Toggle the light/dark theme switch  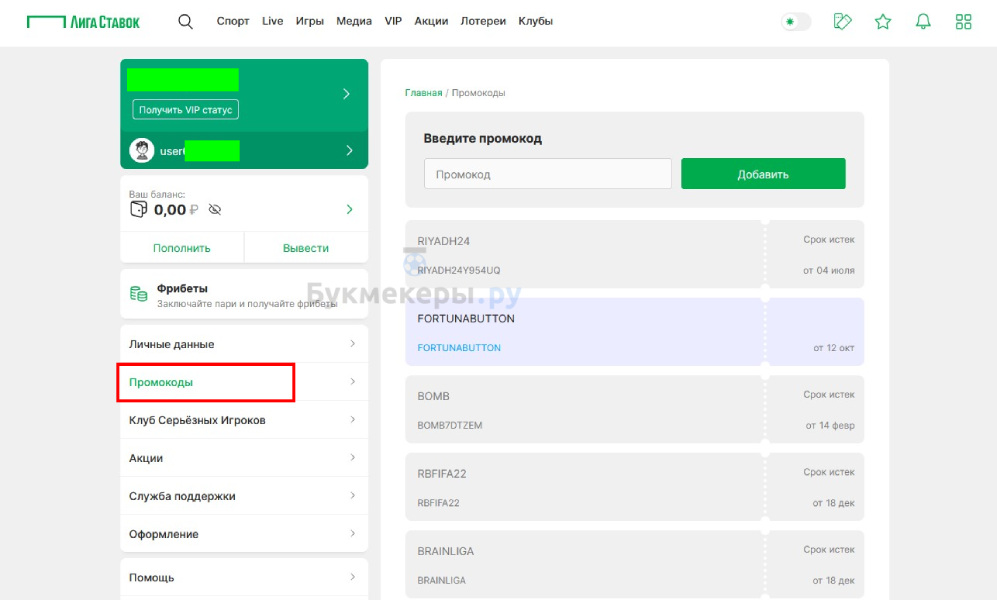point(796,21)
